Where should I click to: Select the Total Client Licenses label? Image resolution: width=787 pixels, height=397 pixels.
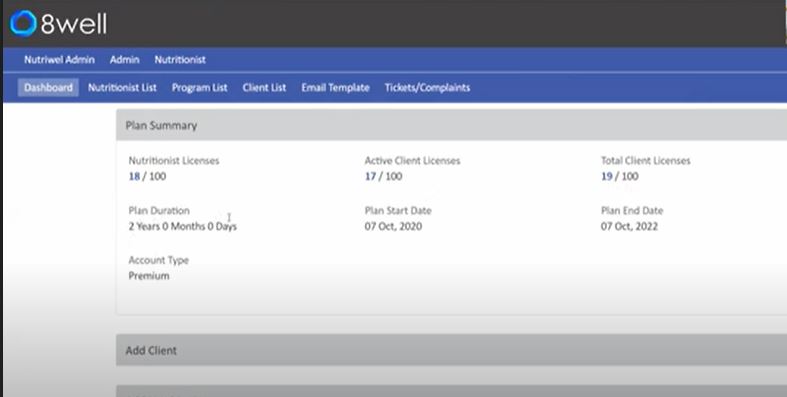coord(645,161)
